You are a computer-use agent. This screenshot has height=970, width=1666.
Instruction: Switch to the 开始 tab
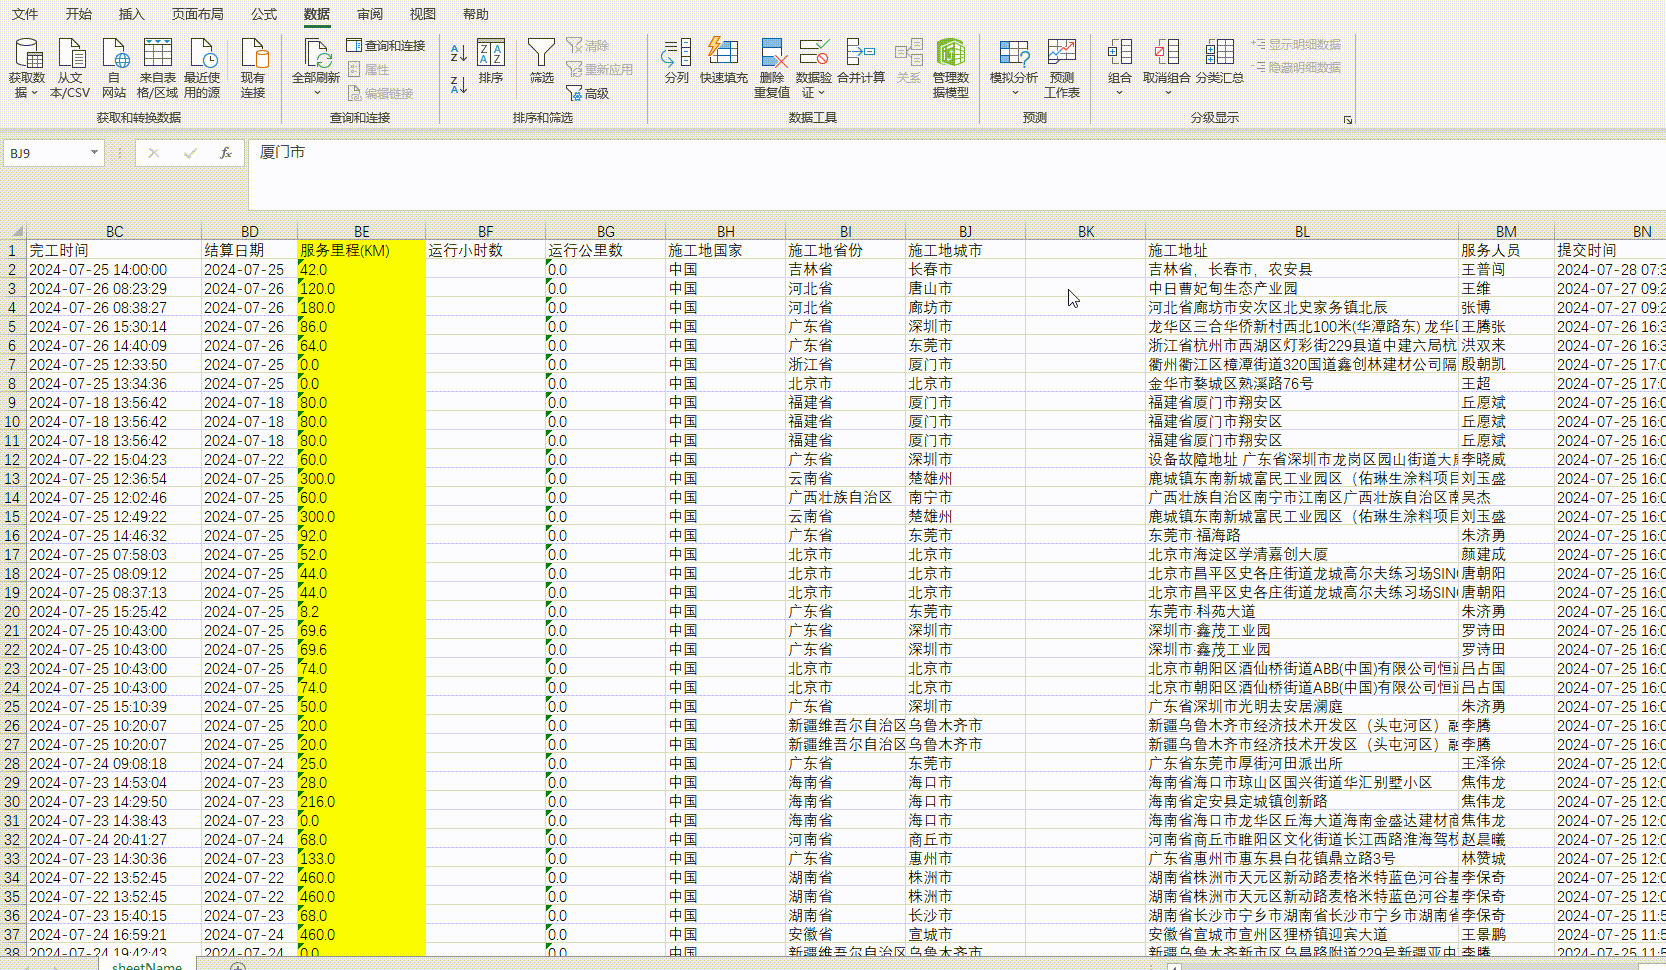tap(78, 14)
